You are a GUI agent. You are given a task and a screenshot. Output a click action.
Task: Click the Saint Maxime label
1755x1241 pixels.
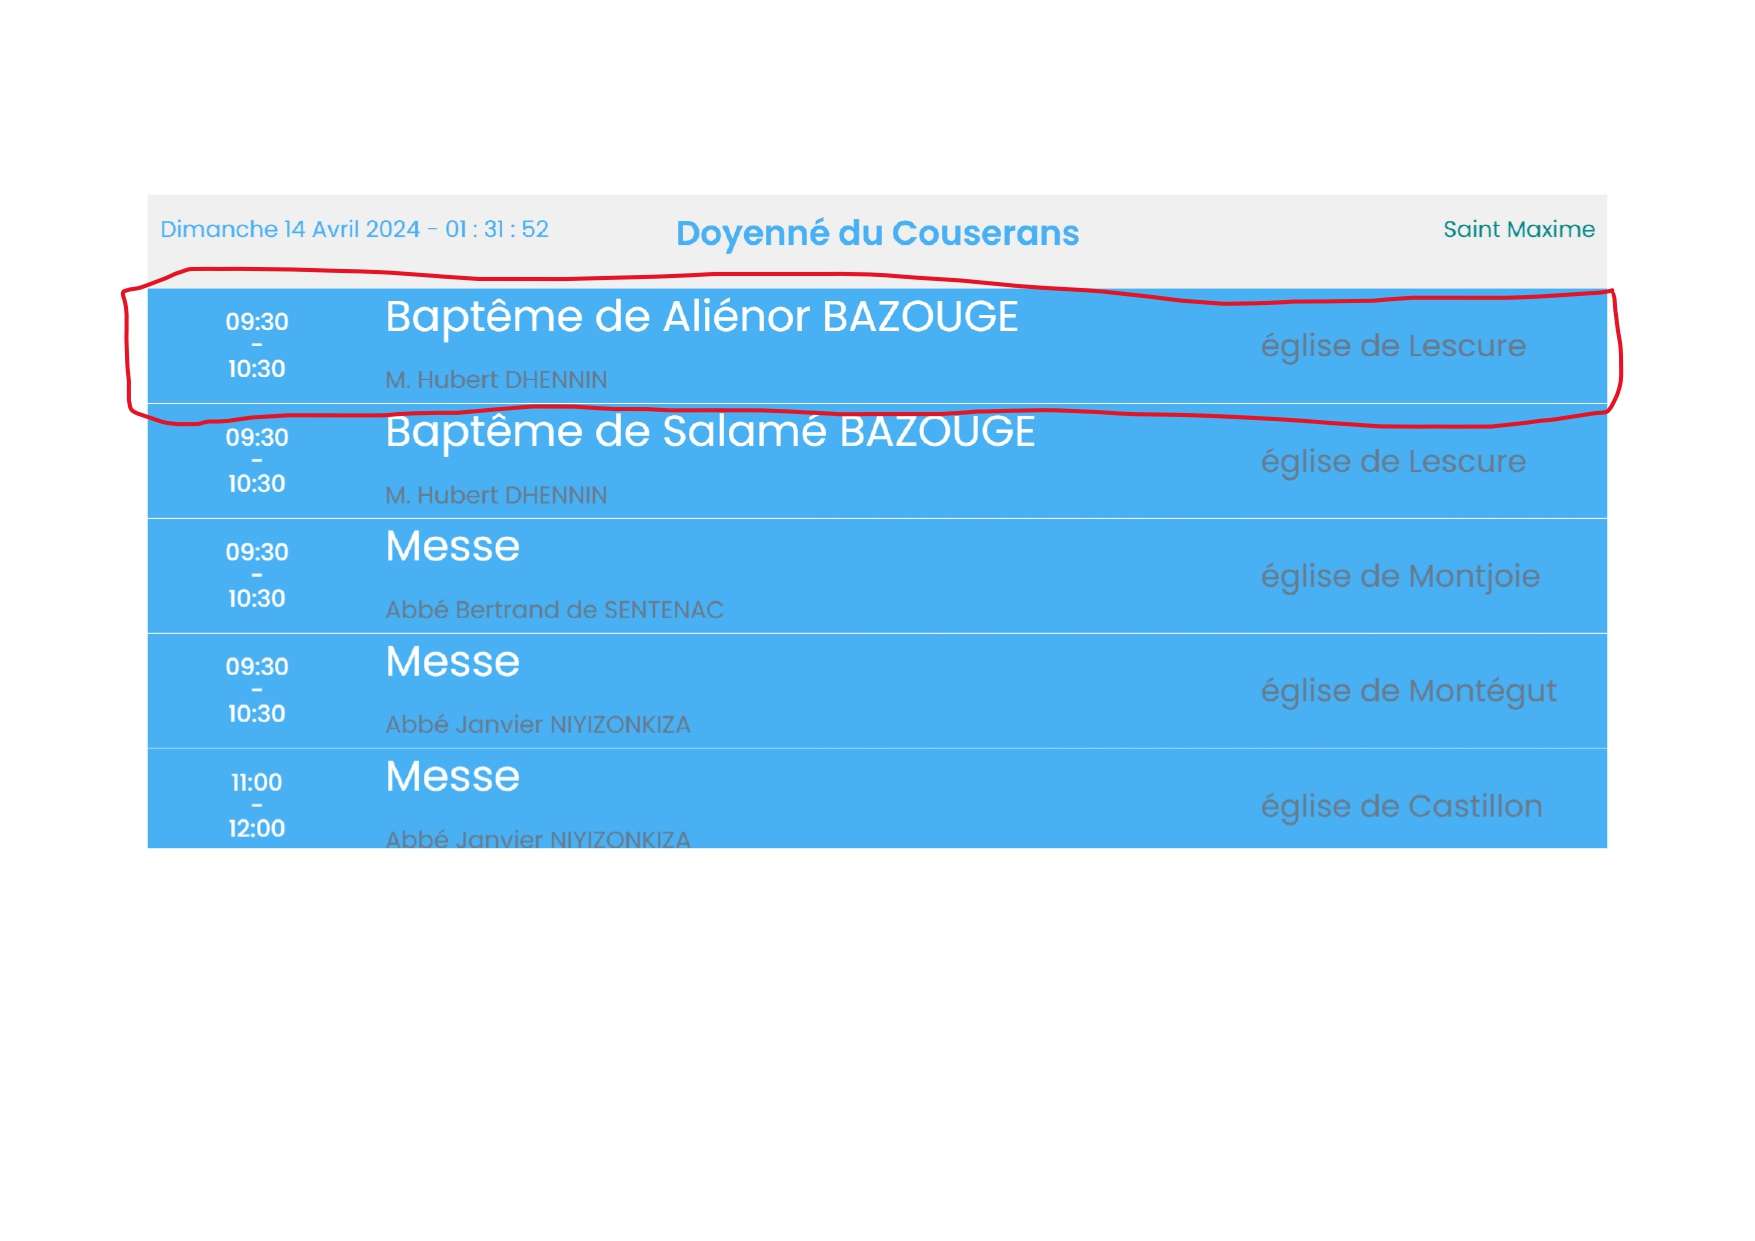1518,229
